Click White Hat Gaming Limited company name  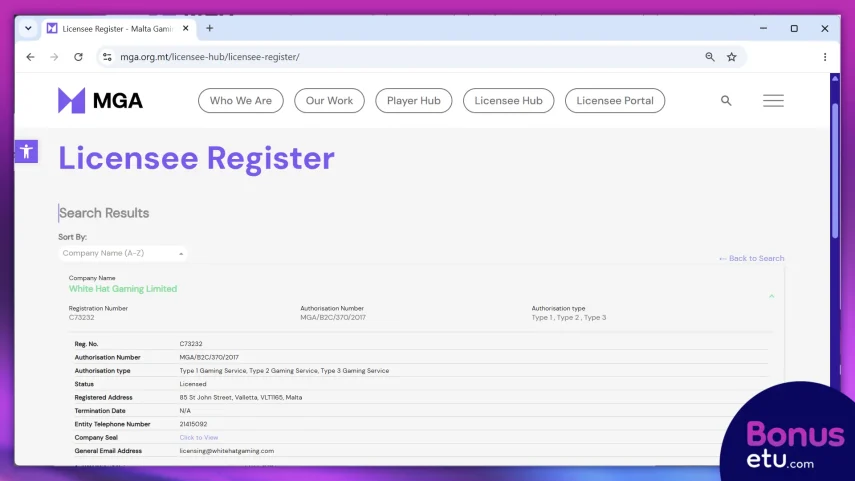click(x=123, y=288)
